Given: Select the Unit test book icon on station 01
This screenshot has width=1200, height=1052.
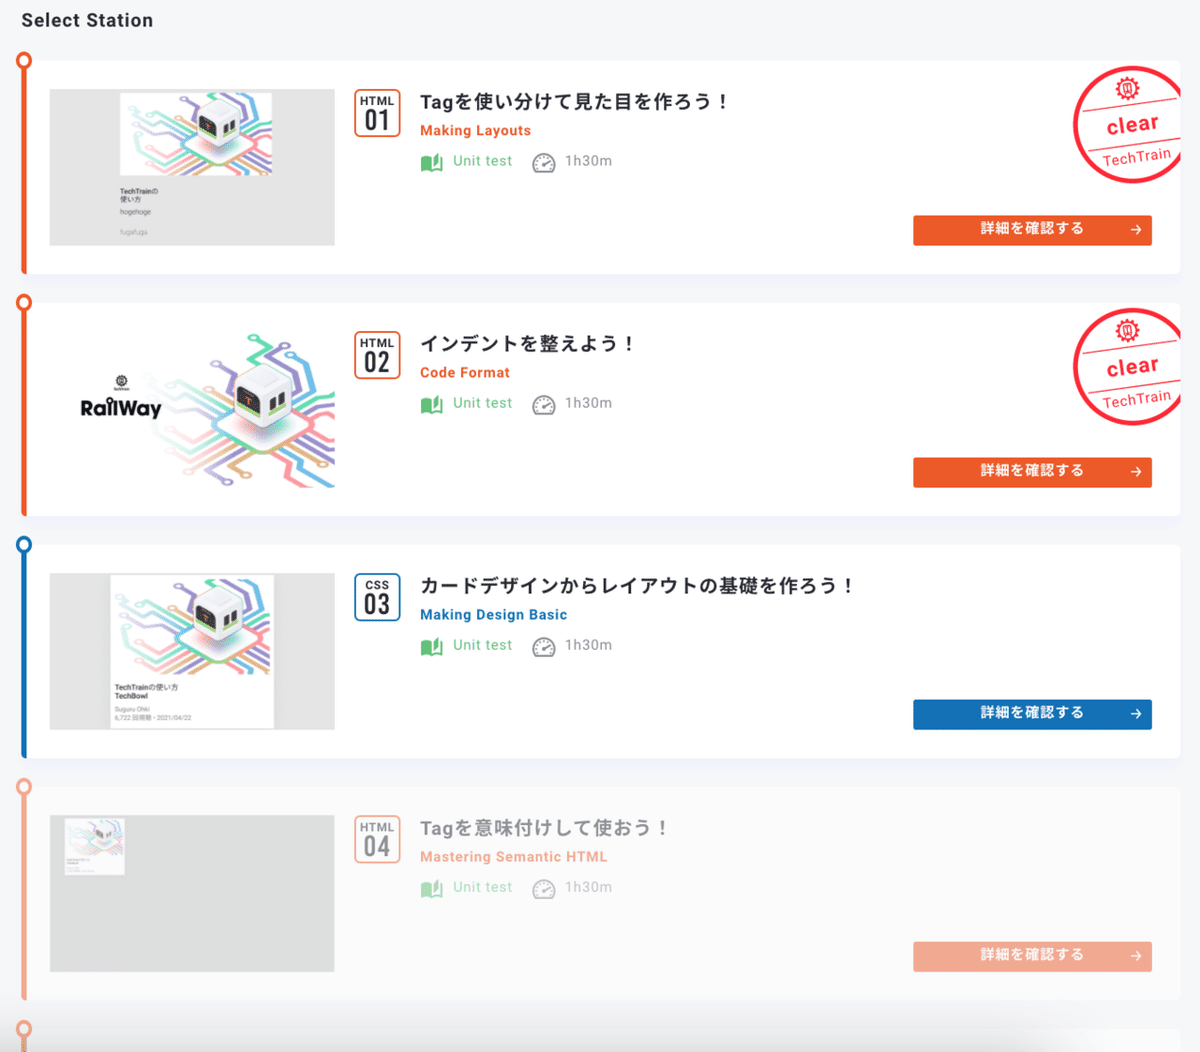Looking at the screenshot, I should (431, 160).
